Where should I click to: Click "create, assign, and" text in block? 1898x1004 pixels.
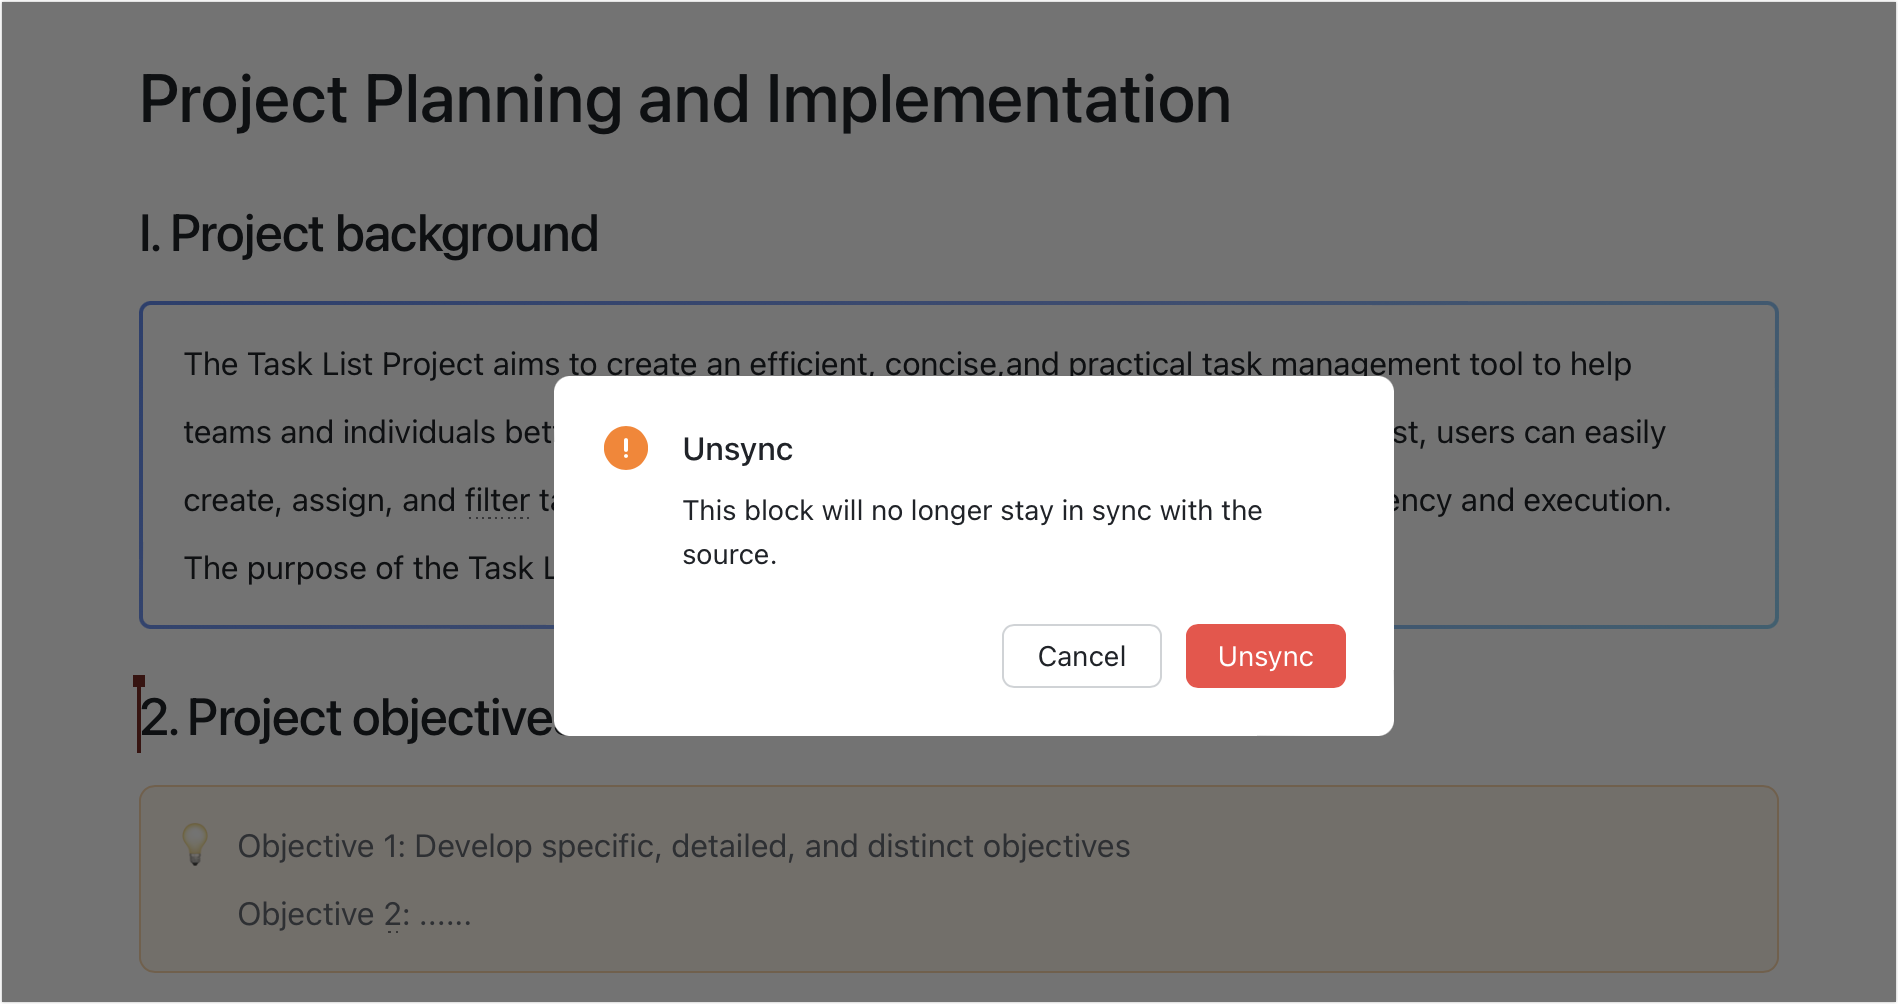click(x=320, y=500)
